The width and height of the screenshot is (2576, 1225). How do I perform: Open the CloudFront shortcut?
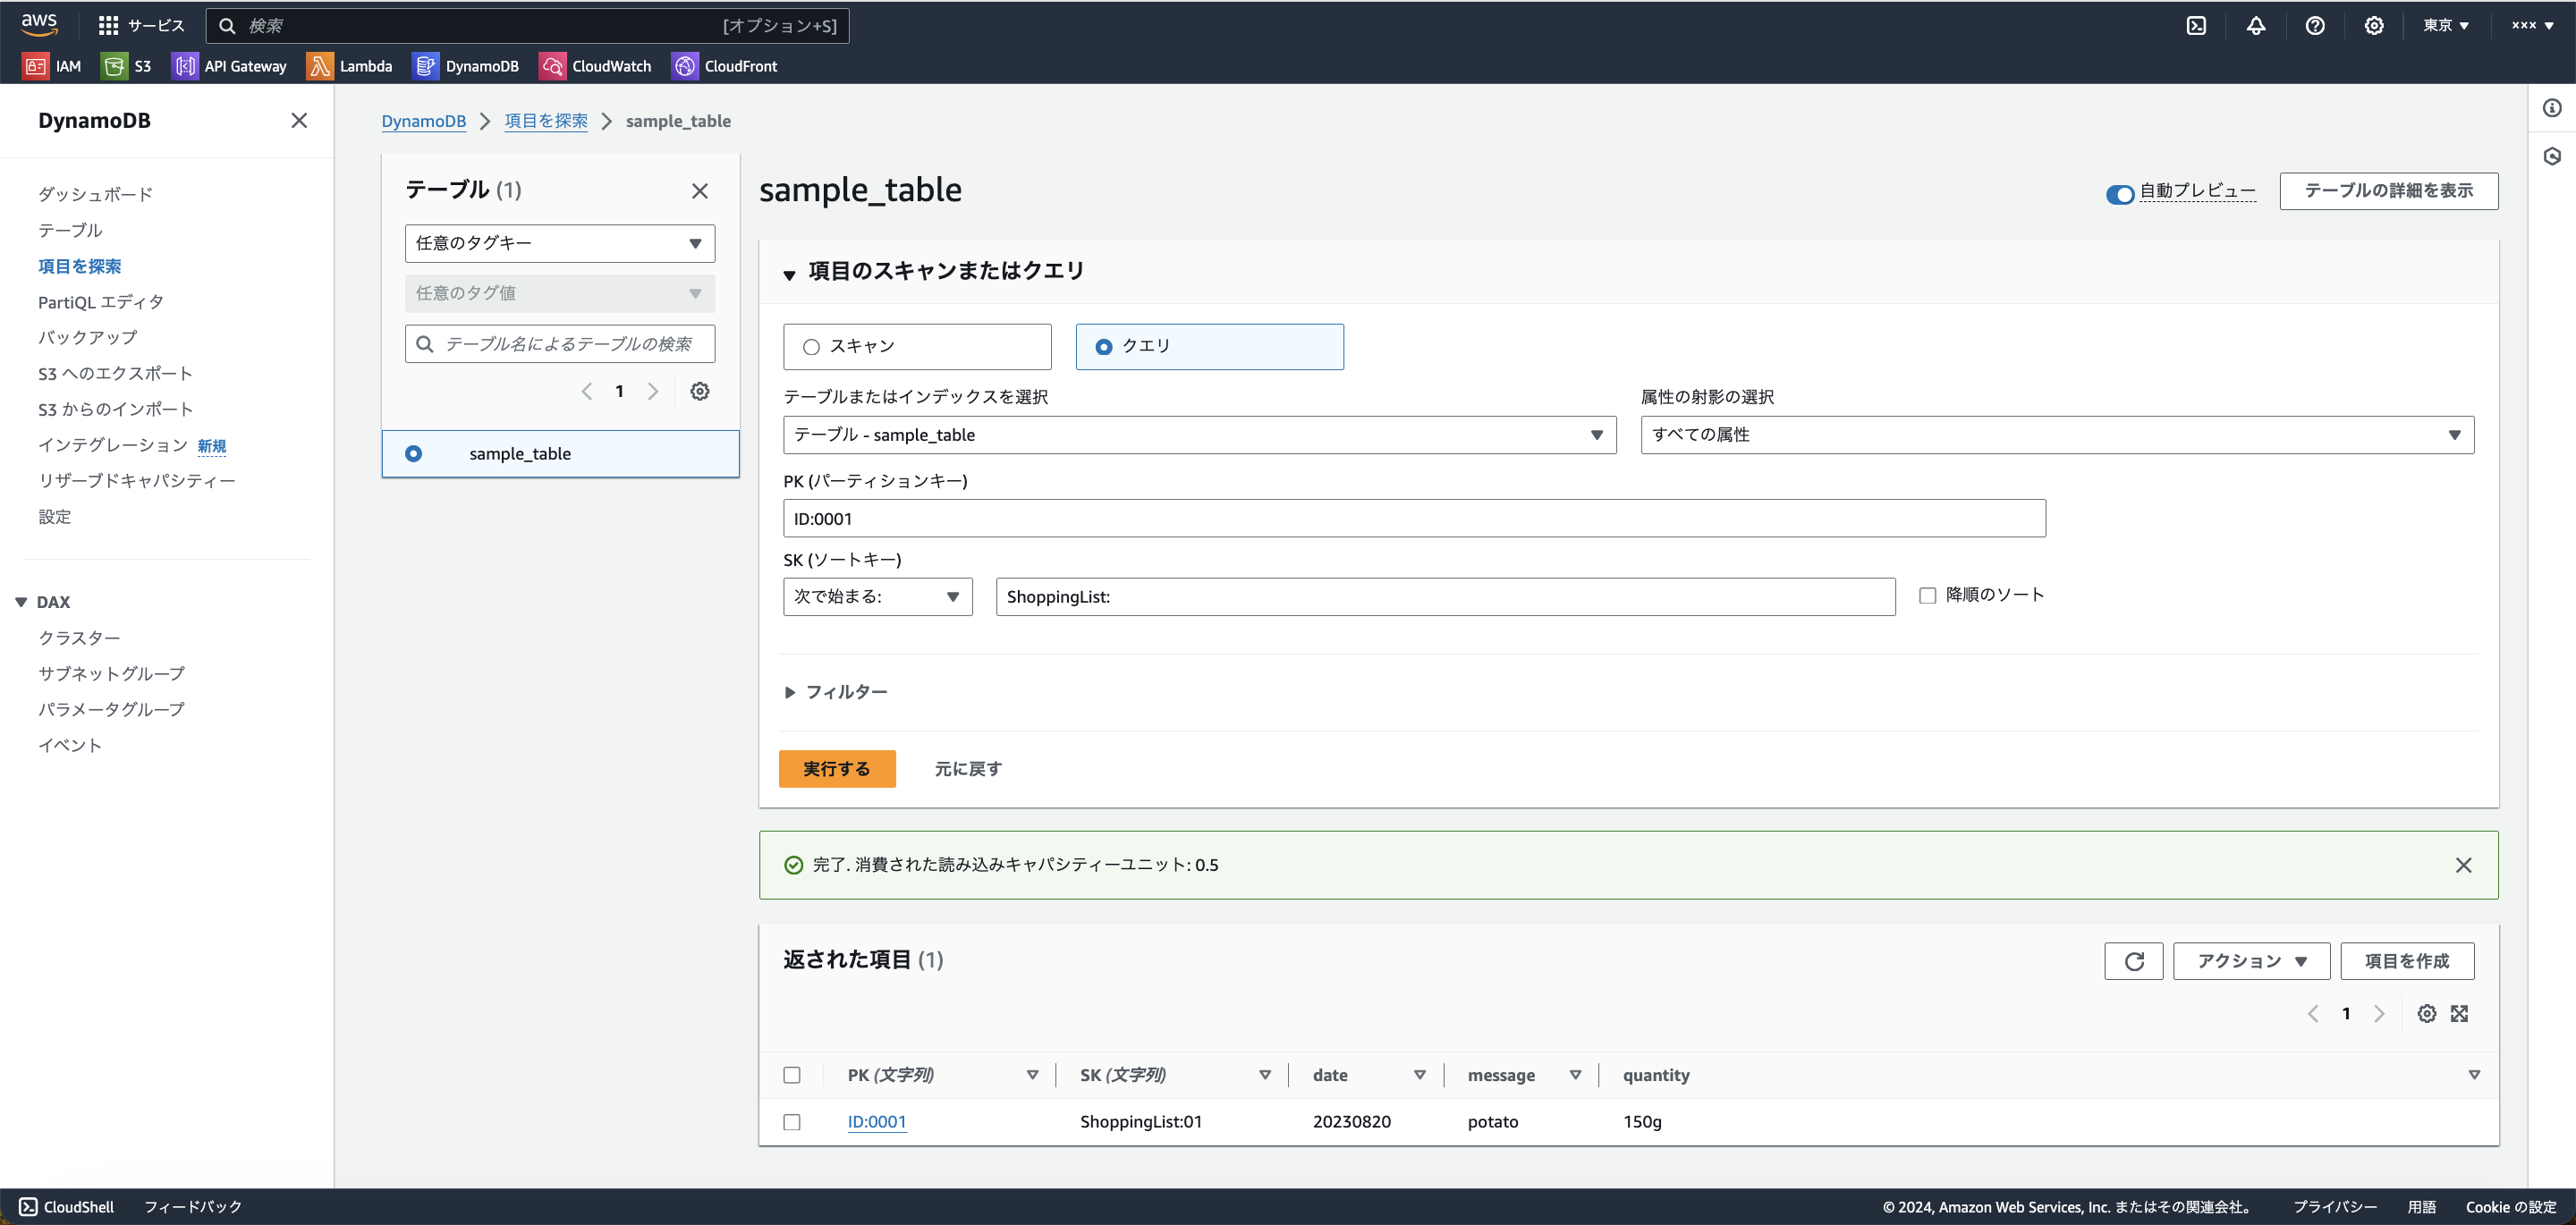point(724,66)
